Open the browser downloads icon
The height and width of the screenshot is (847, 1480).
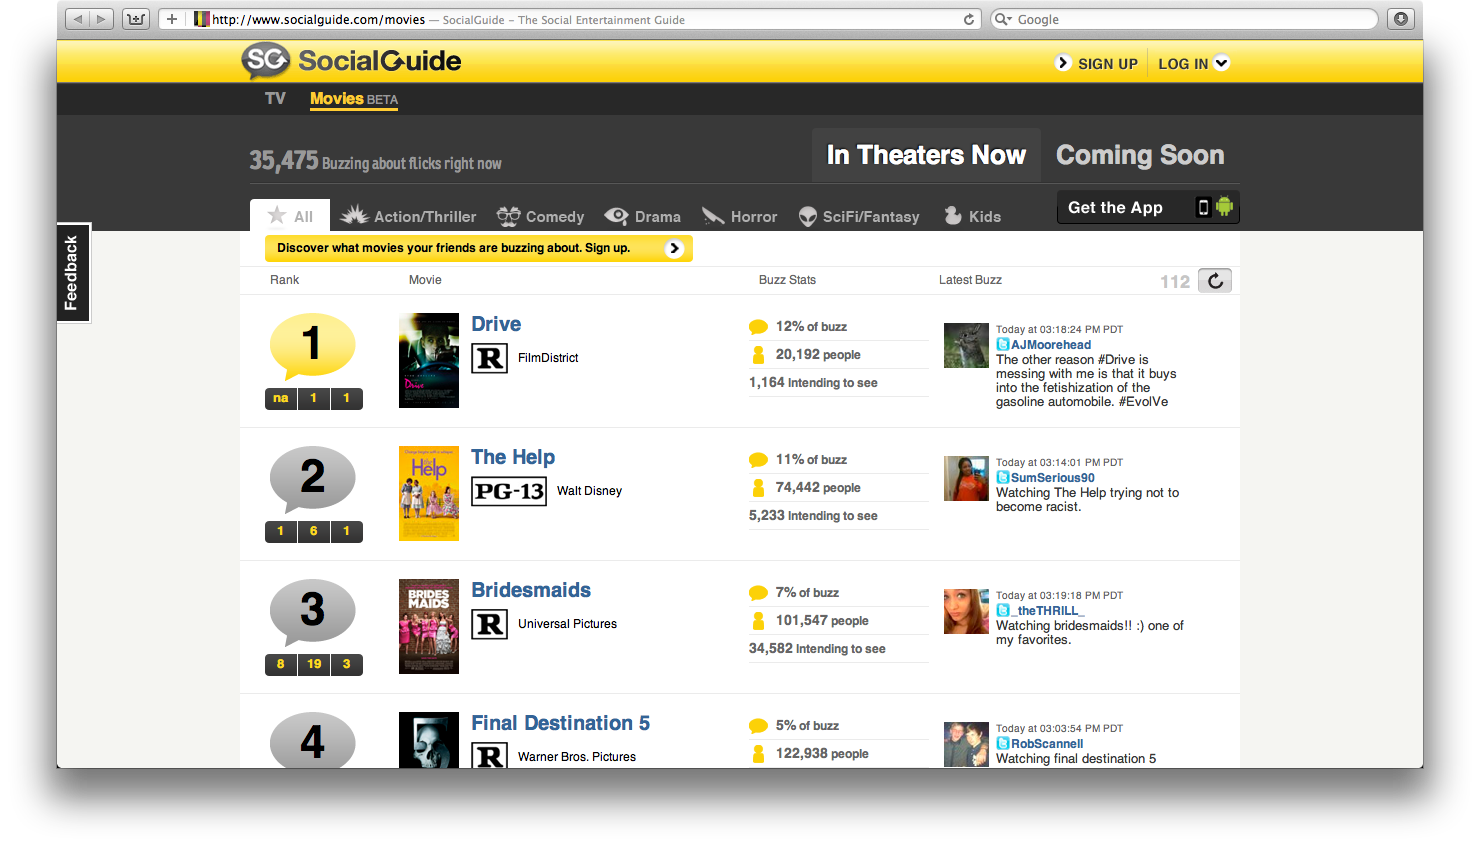pyautogui.click(x=1401, y=19)
